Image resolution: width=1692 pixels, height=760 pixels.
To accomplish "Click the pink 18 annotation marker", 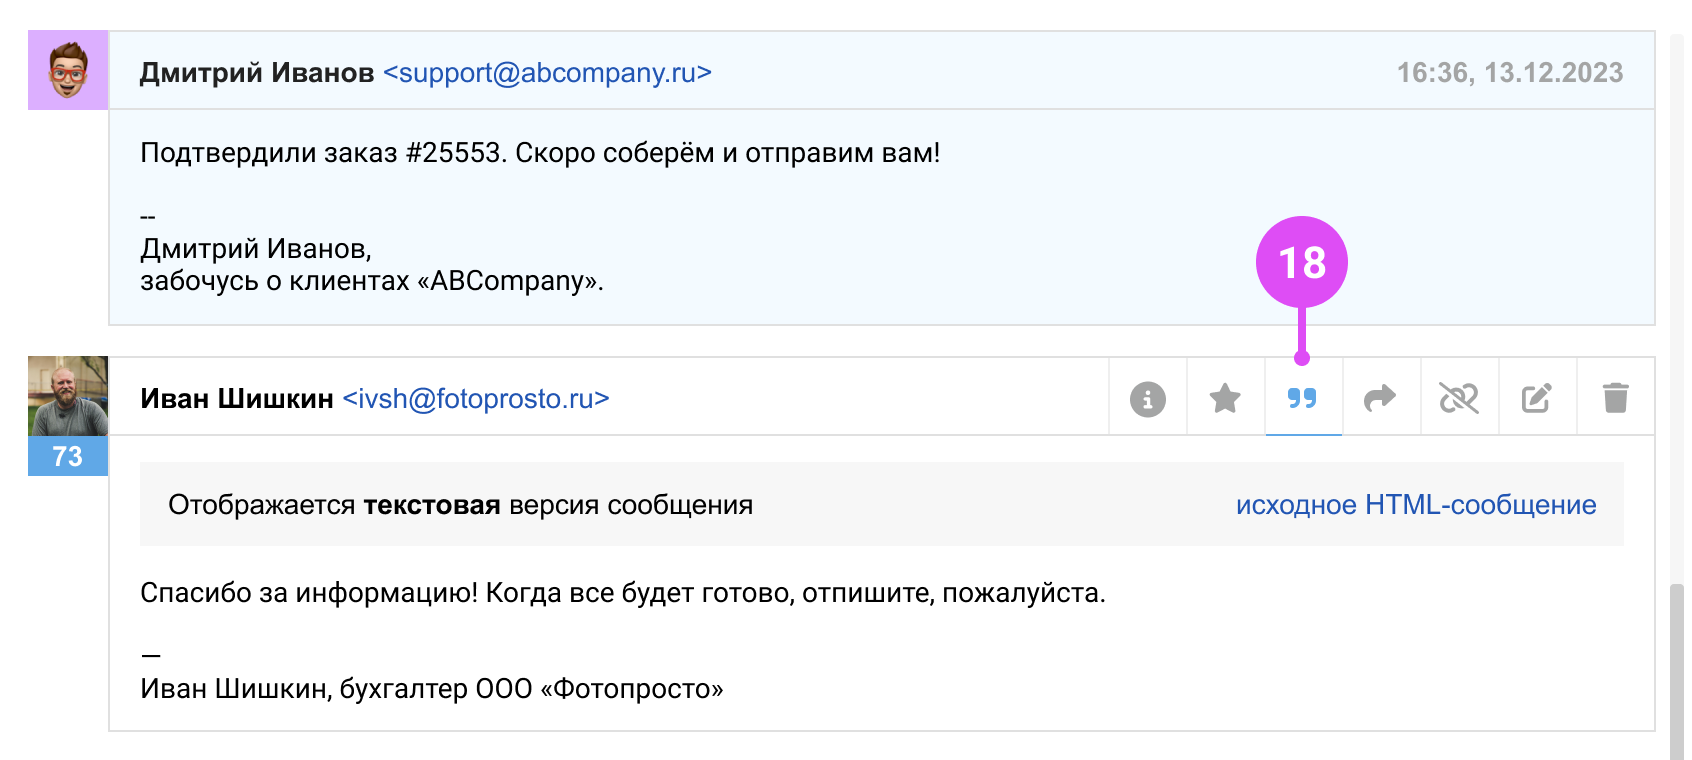I will click(1301, 262).
